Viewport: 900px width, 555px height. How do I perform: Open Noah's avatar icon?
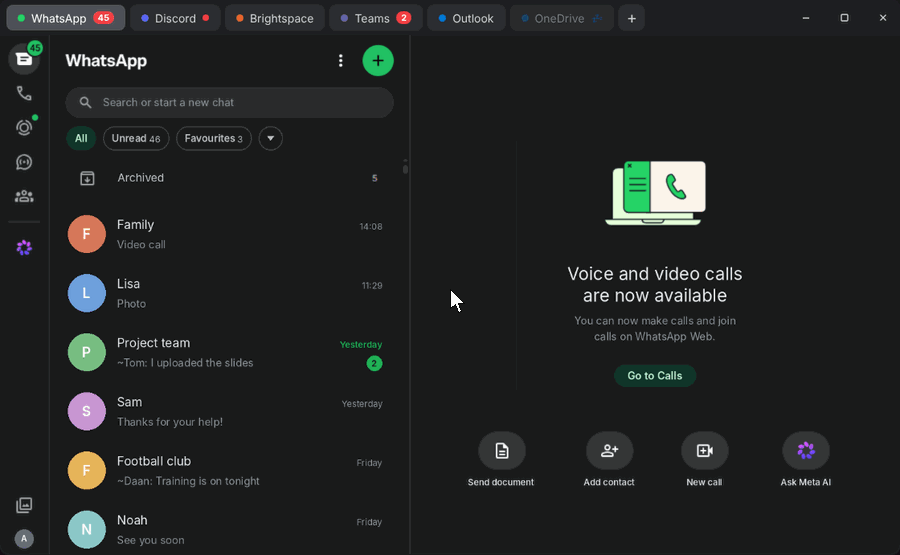[x=87, y=530]
